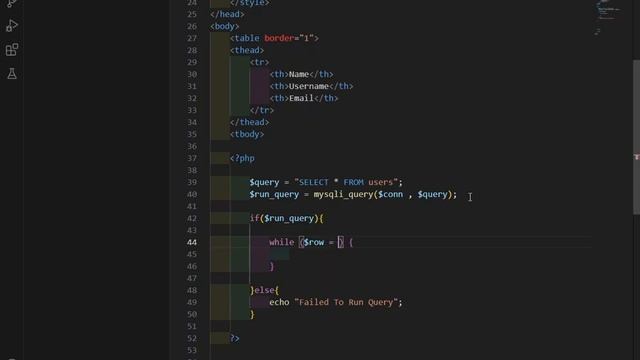Click the $run_query variable on line 40
This screenshot has height=360, width=640.
(x=274, y=194)
